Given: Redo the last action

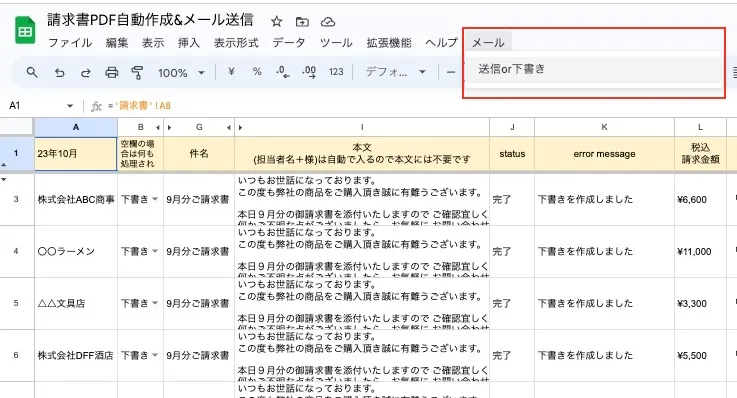Looking at the screenshot, I should (86, 72).
